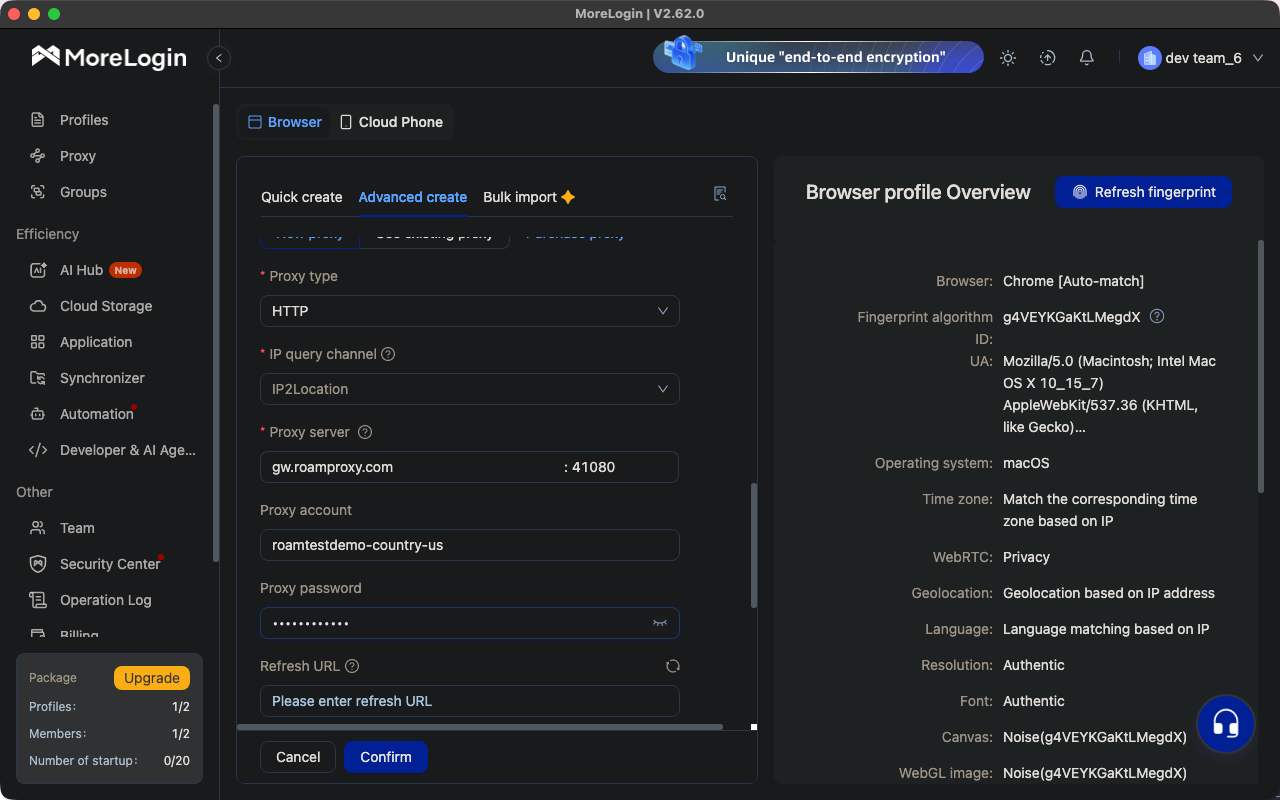Open the Proxy section icon
Image resolution: width=1280 pixels, height=800 pixels.
38,156
